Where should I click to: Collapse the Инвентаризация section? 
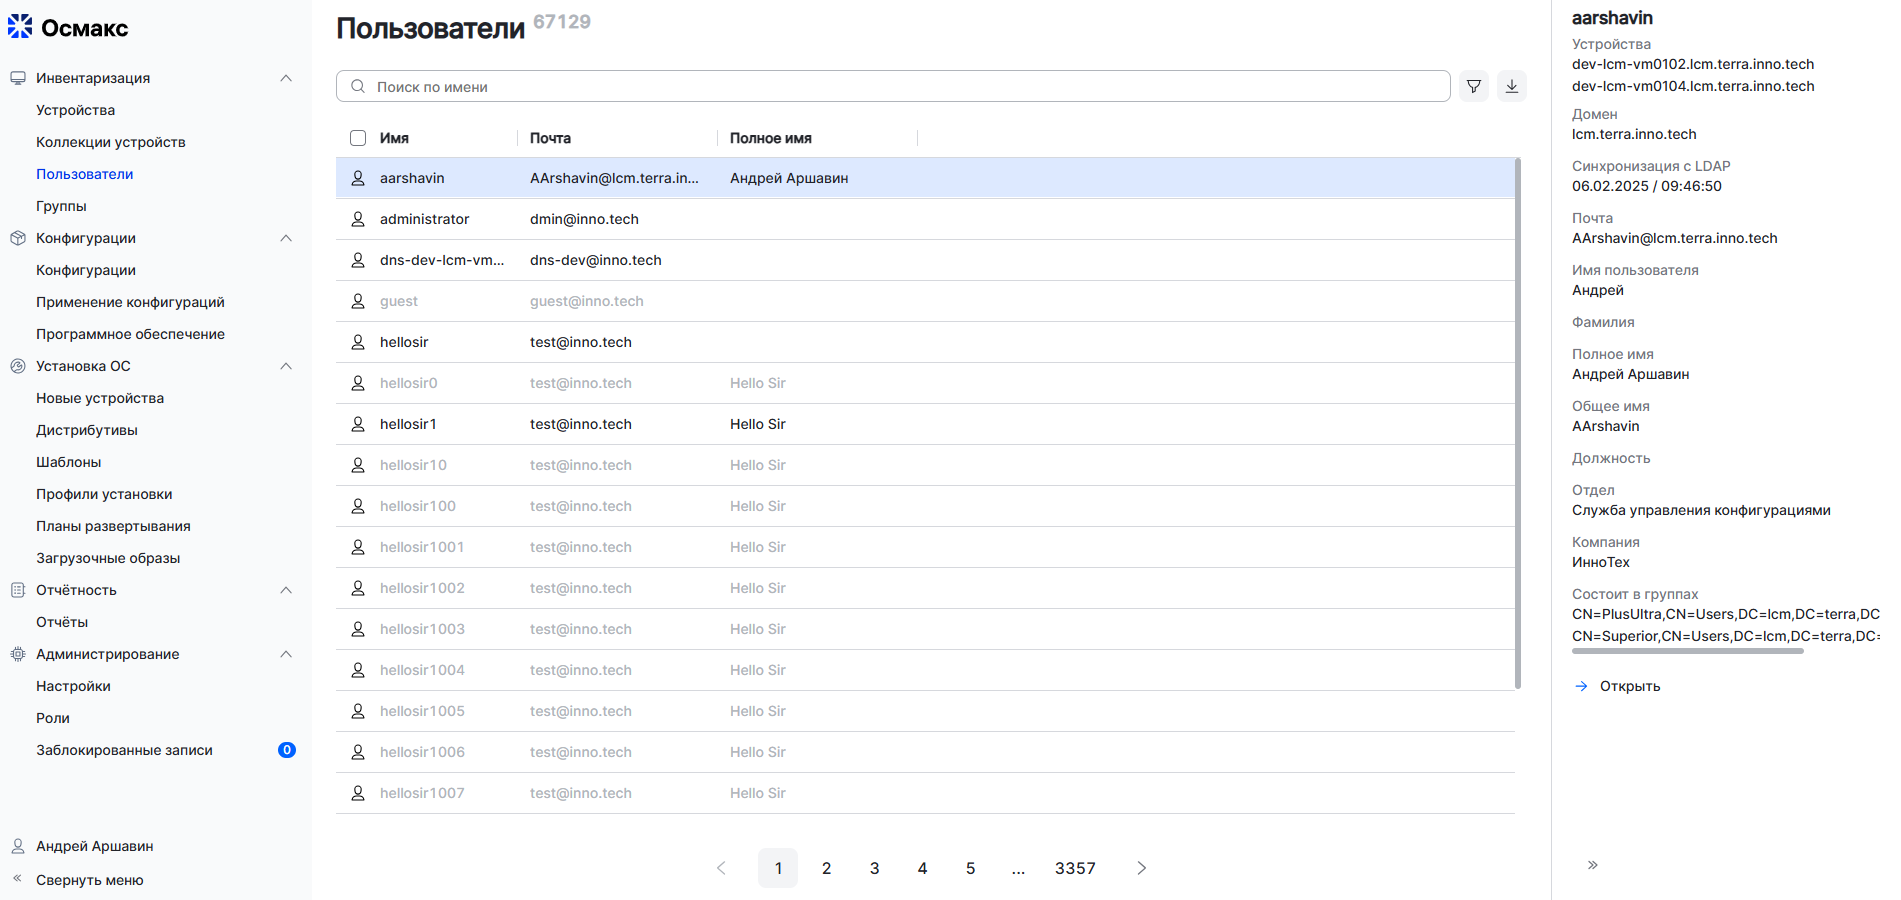tap(286, 78)
